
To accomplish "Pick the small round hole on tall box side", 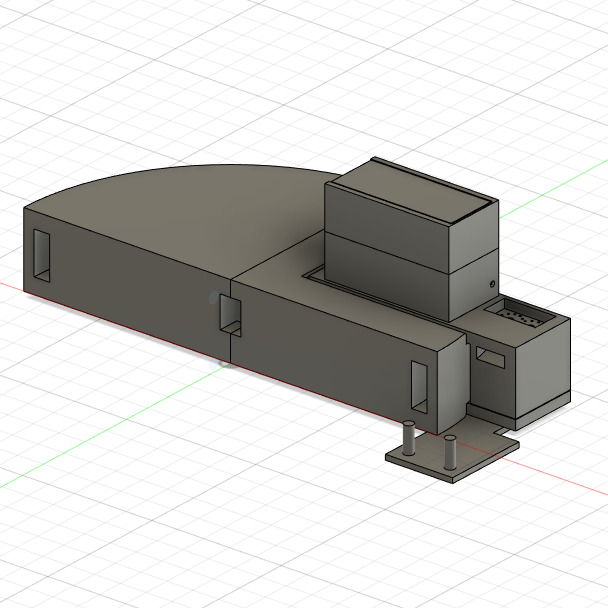I will pyautogui.click(x=492, y=284).
